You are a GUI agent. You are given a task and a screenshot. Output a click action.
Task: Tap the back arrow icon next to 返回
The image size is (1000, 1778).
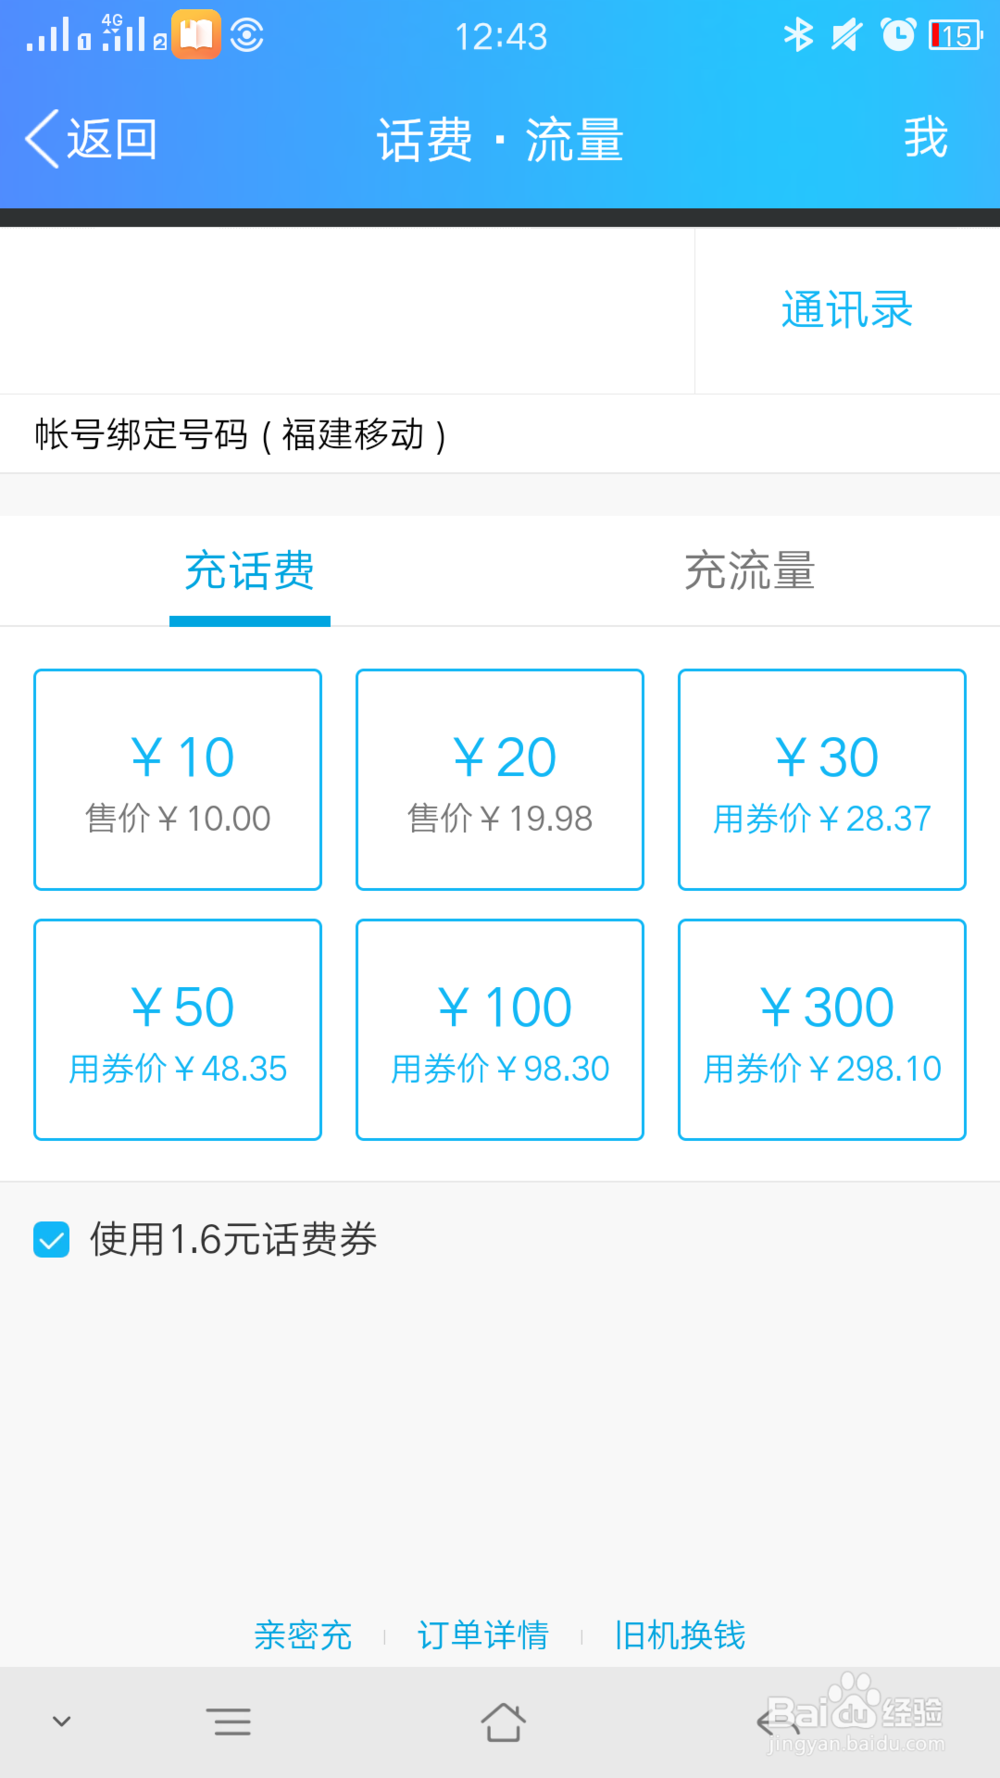tap(42, 139)
